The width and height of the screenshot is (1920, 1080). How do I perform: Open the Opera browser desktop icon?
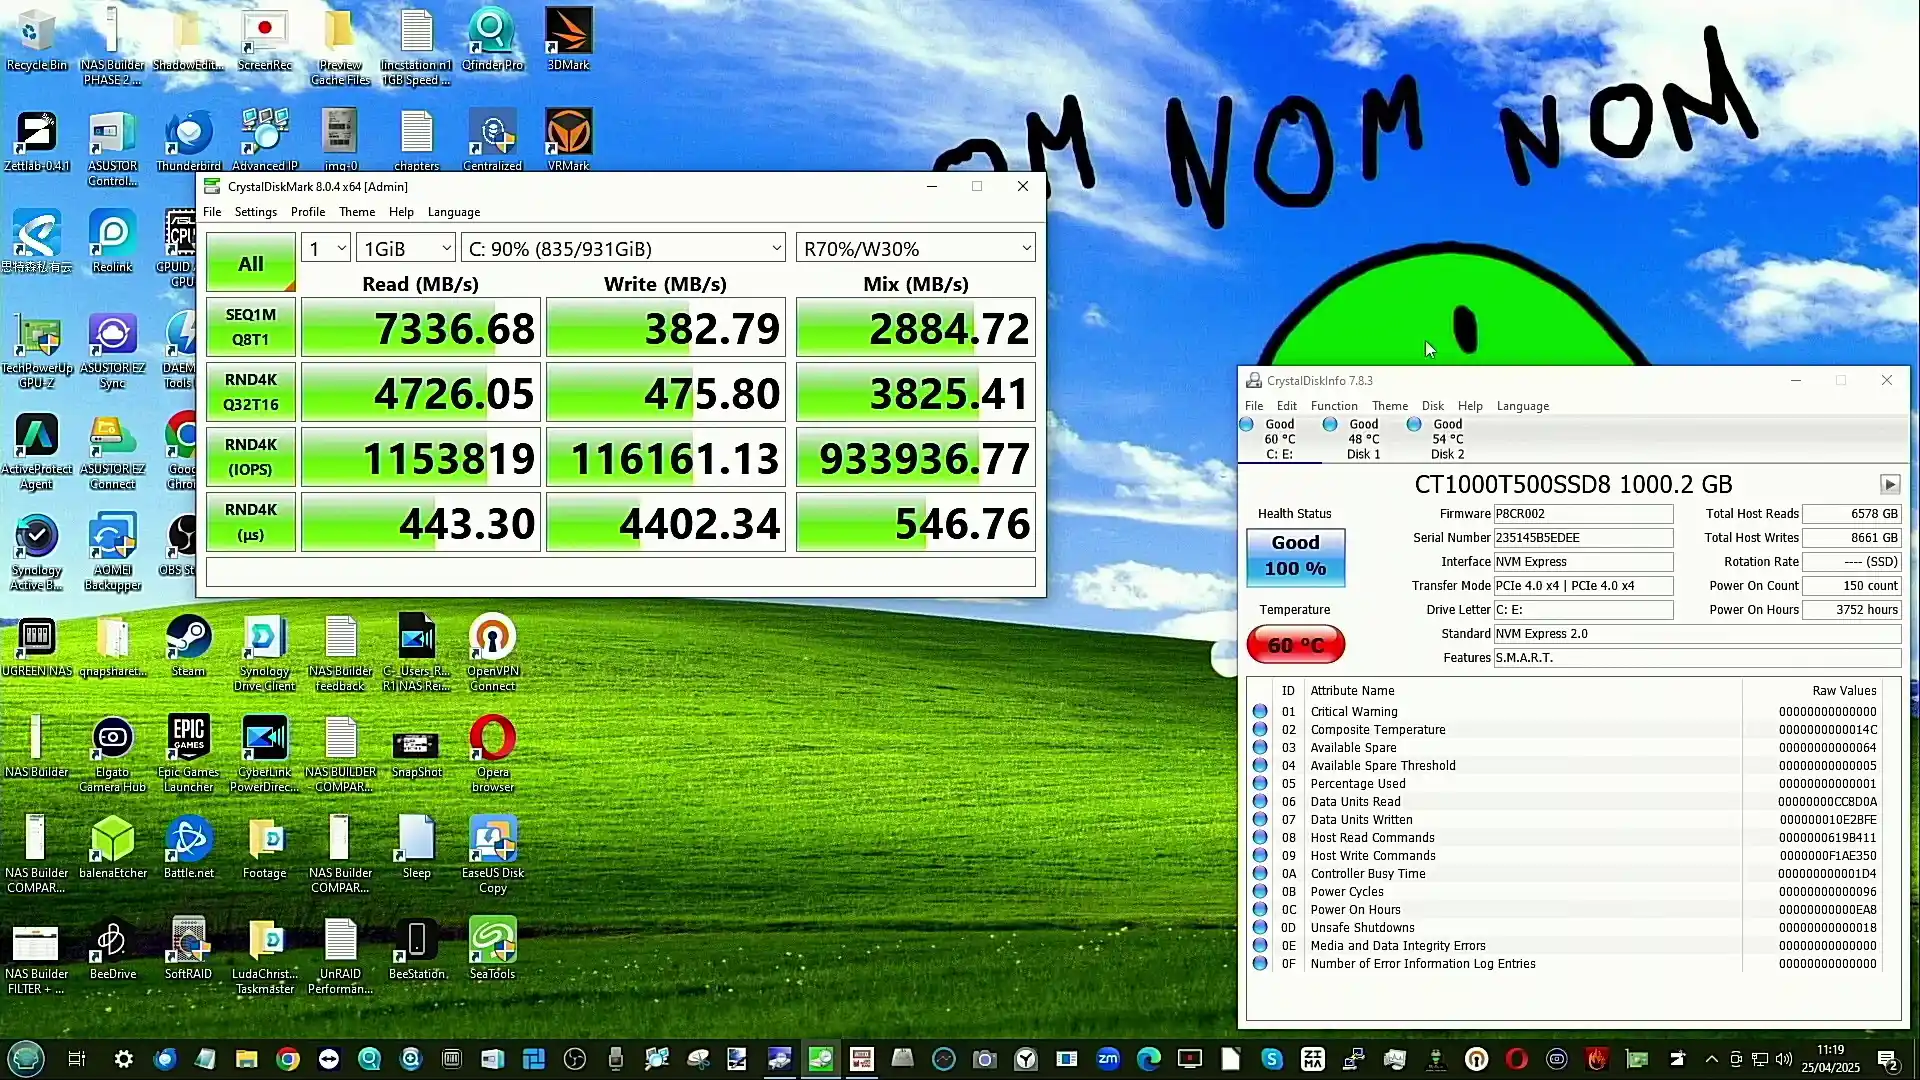pyautogui.click(x=492, y=755)
